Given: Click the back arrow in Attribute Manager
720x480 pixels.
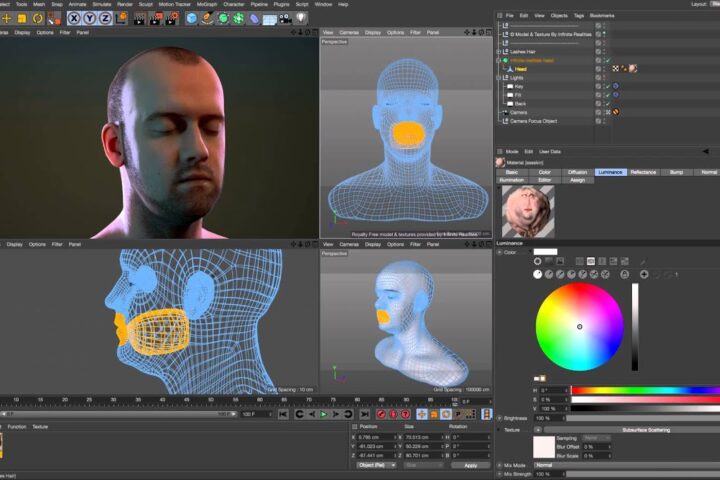Looking at the screenshot, I should [x=706, y=151].
